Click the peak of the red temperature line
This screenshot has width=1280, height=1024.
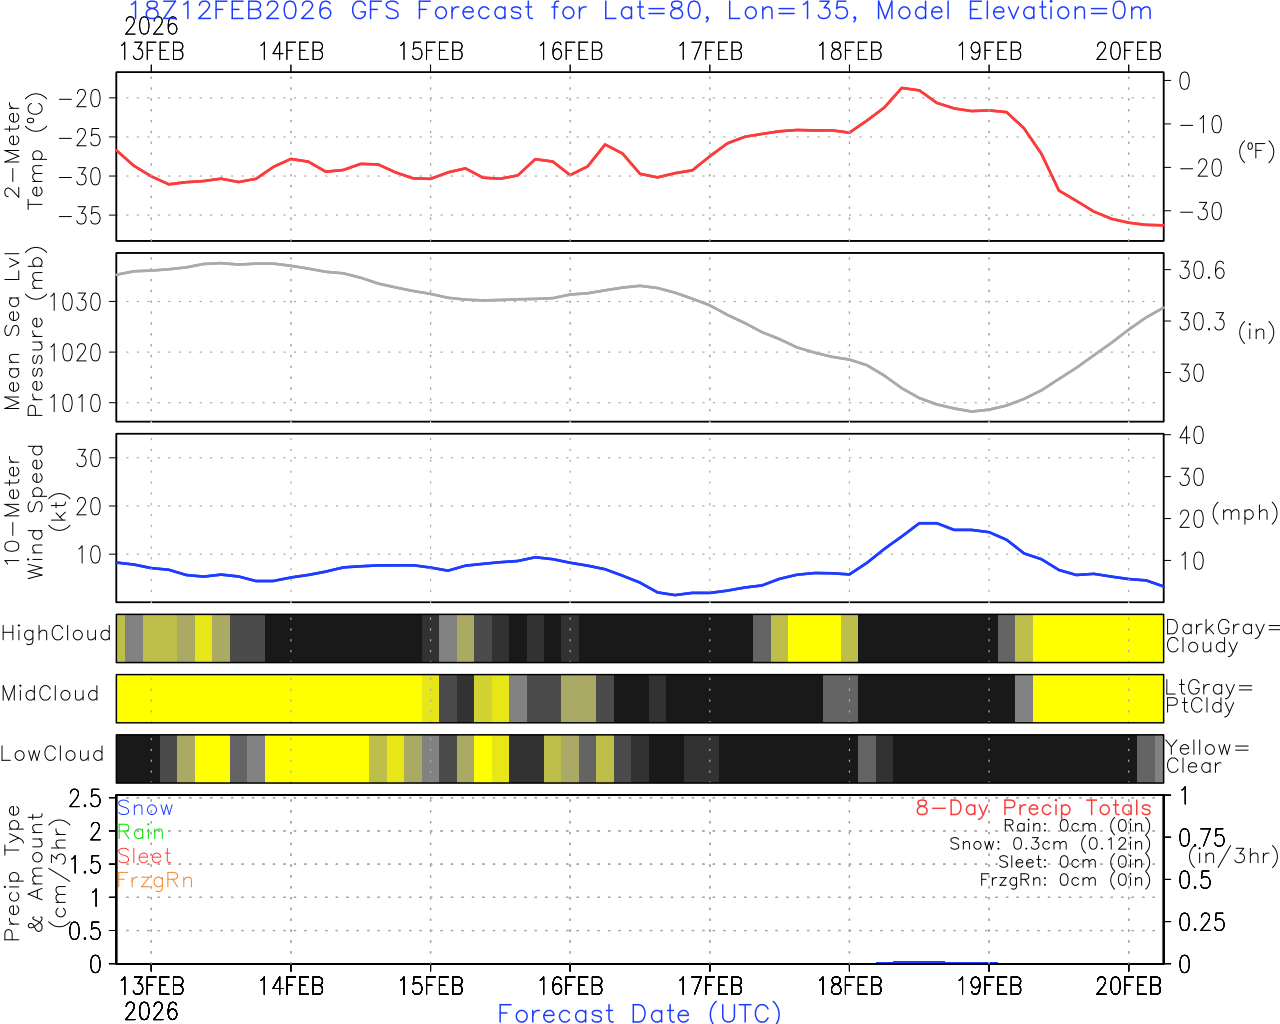(x=902, y=88)
